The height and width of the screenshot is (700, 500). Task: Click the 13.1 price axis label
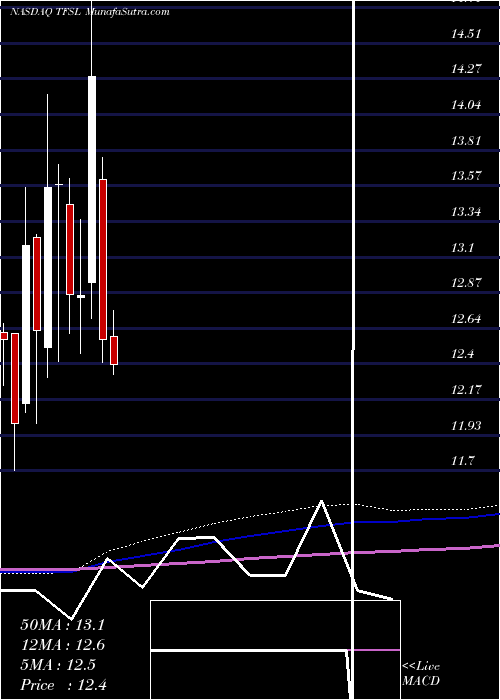point(463,247)
